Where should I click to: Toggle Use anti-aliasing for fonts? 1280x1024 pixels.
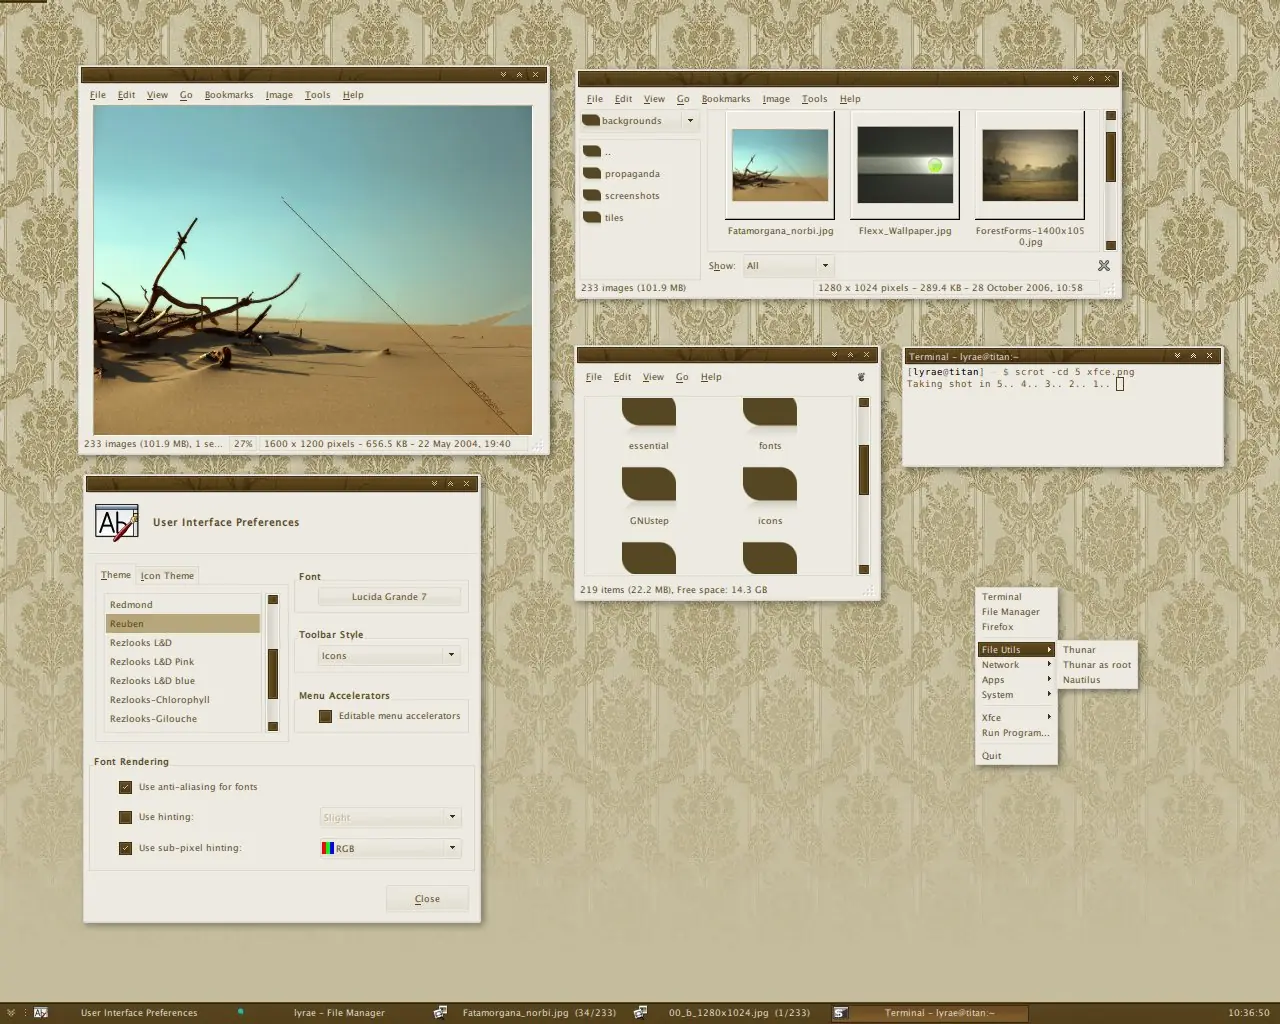click(125, 787)
